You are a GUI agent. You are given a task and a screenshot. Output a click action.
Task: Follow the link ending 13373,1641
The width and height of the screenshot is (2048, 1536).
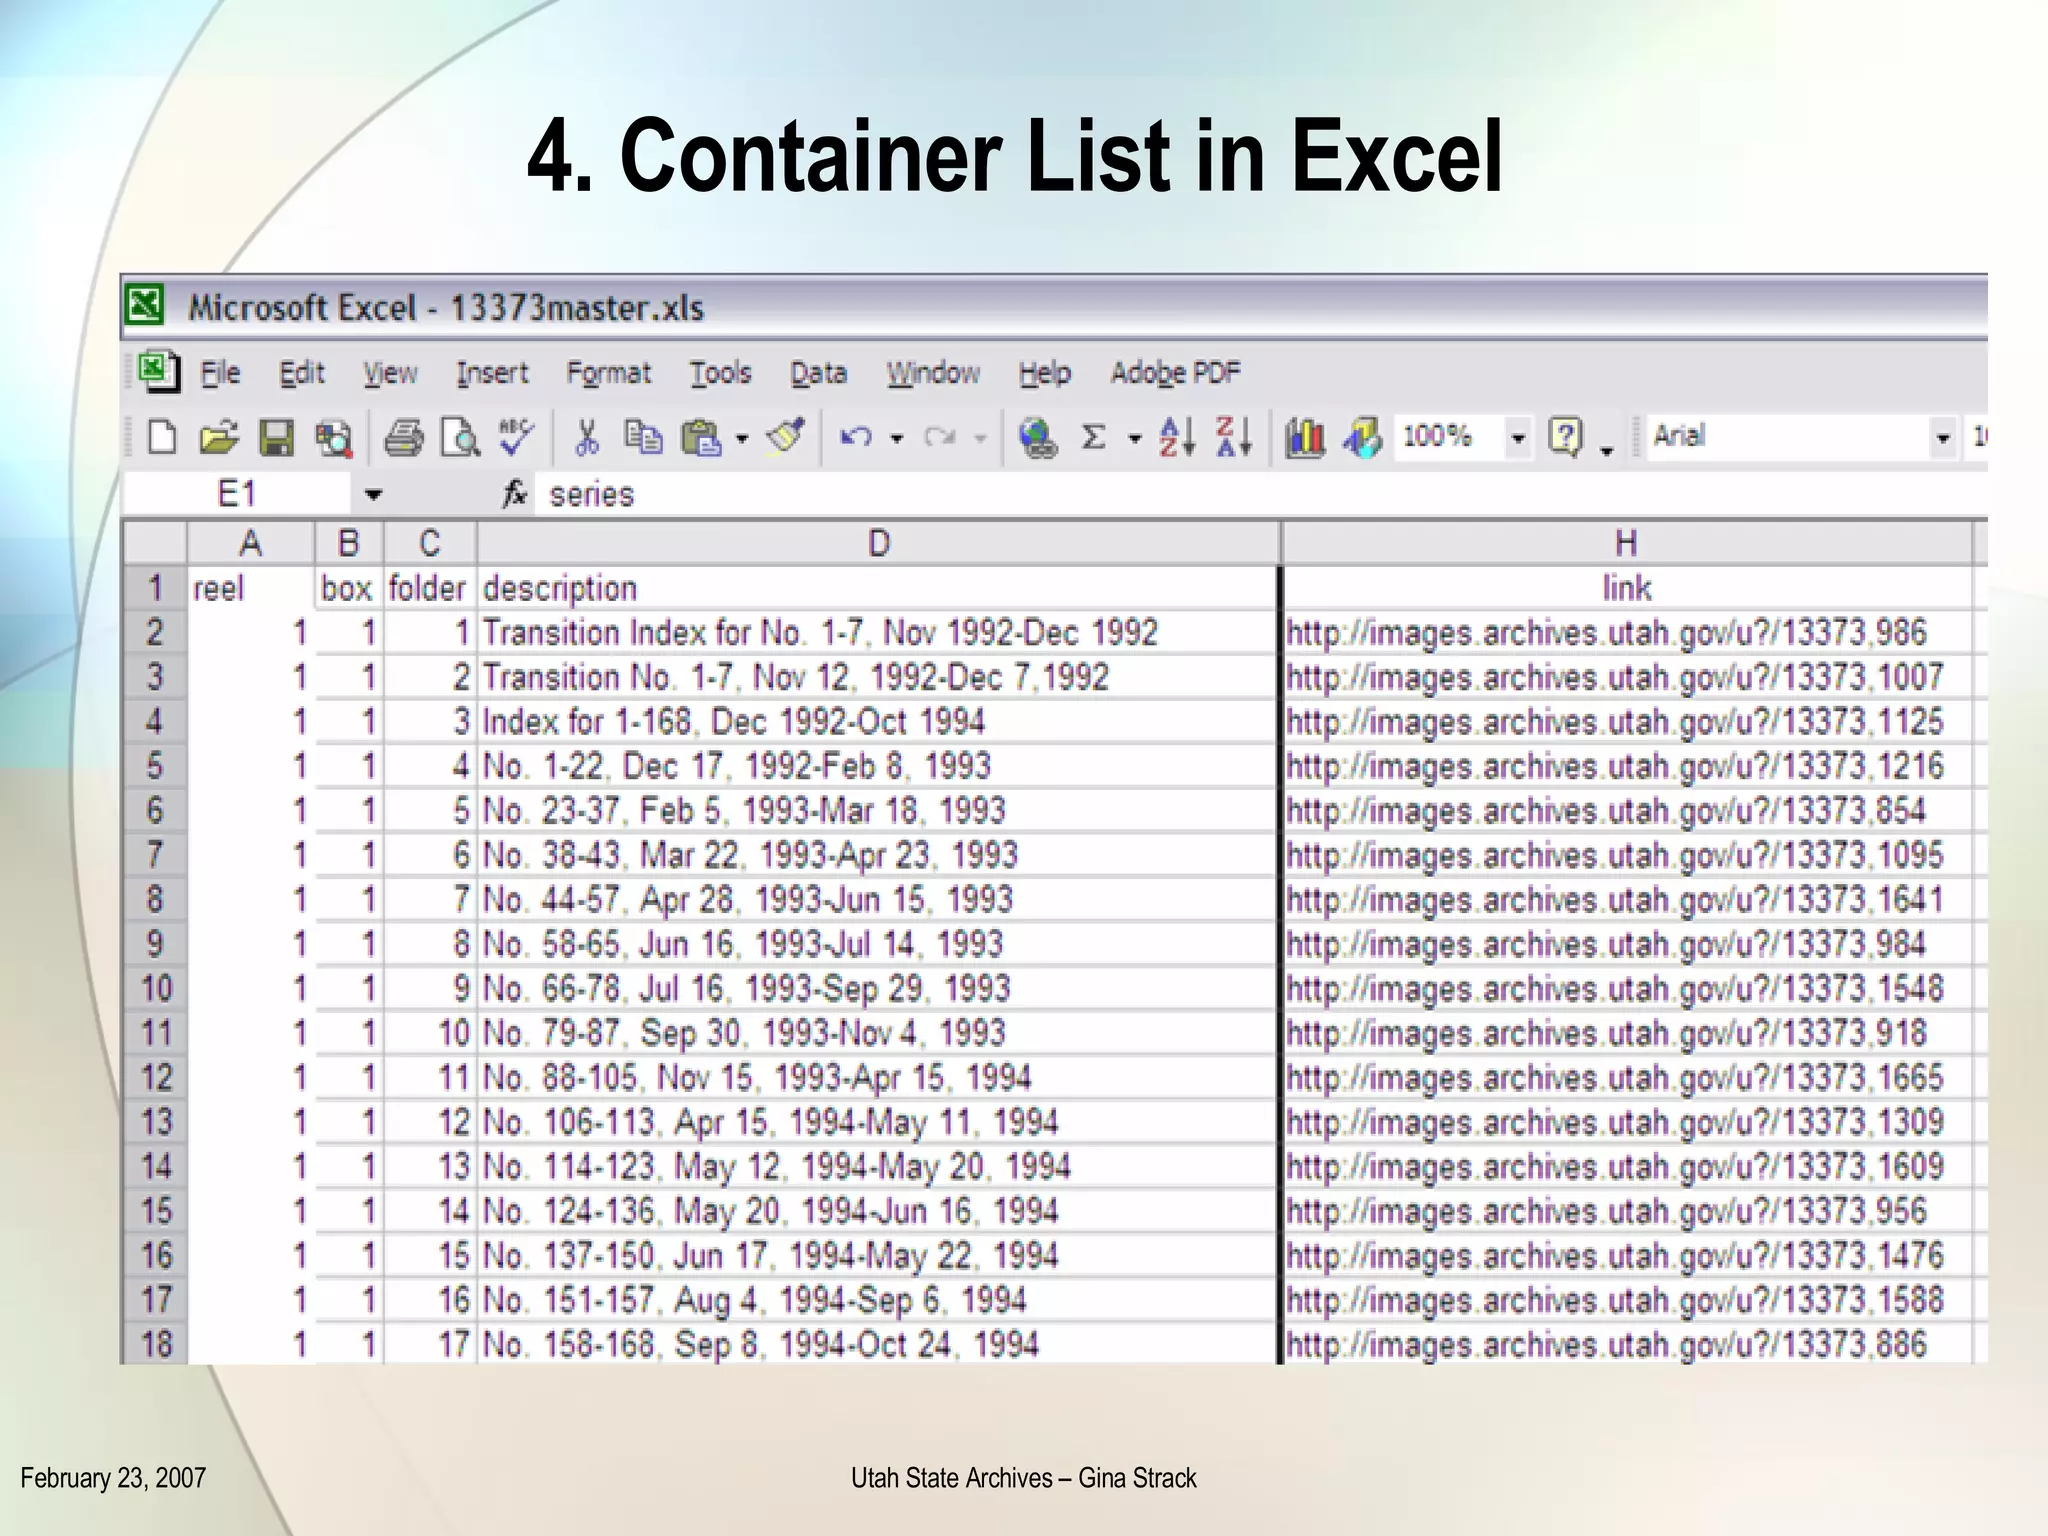1615,900
